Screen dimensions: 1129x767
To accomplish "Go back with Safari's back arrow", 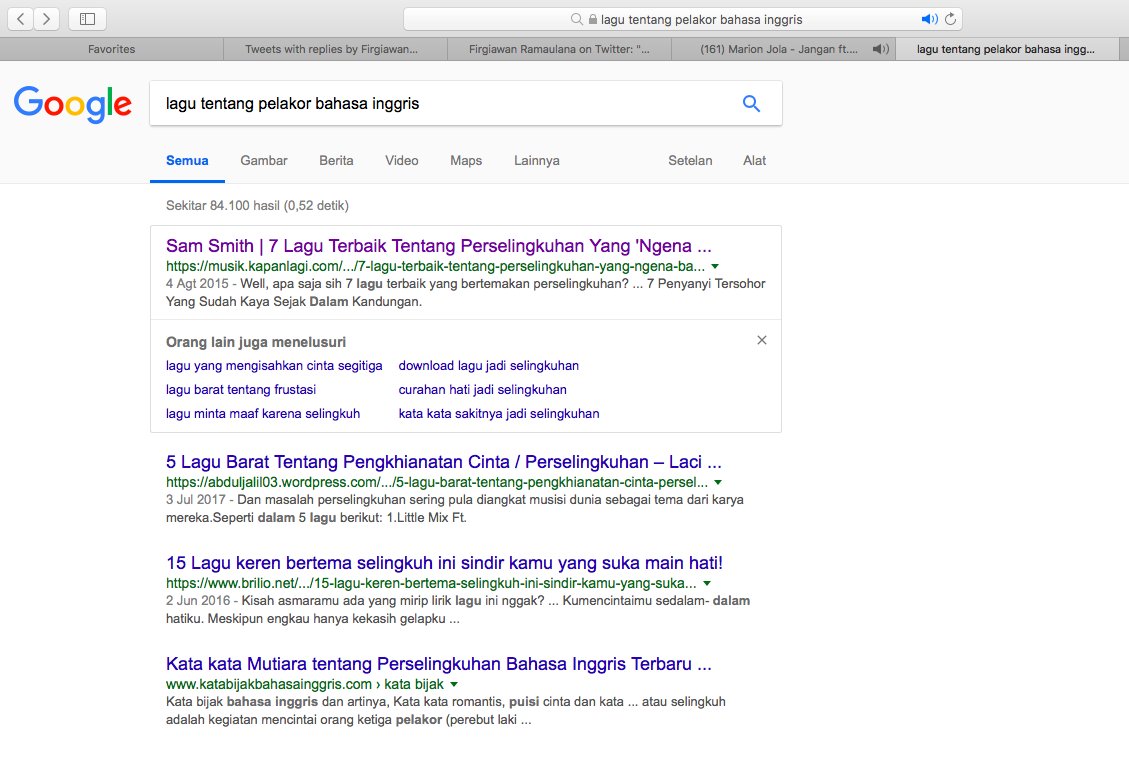I will pyautogui.click(x=21, y=19).
